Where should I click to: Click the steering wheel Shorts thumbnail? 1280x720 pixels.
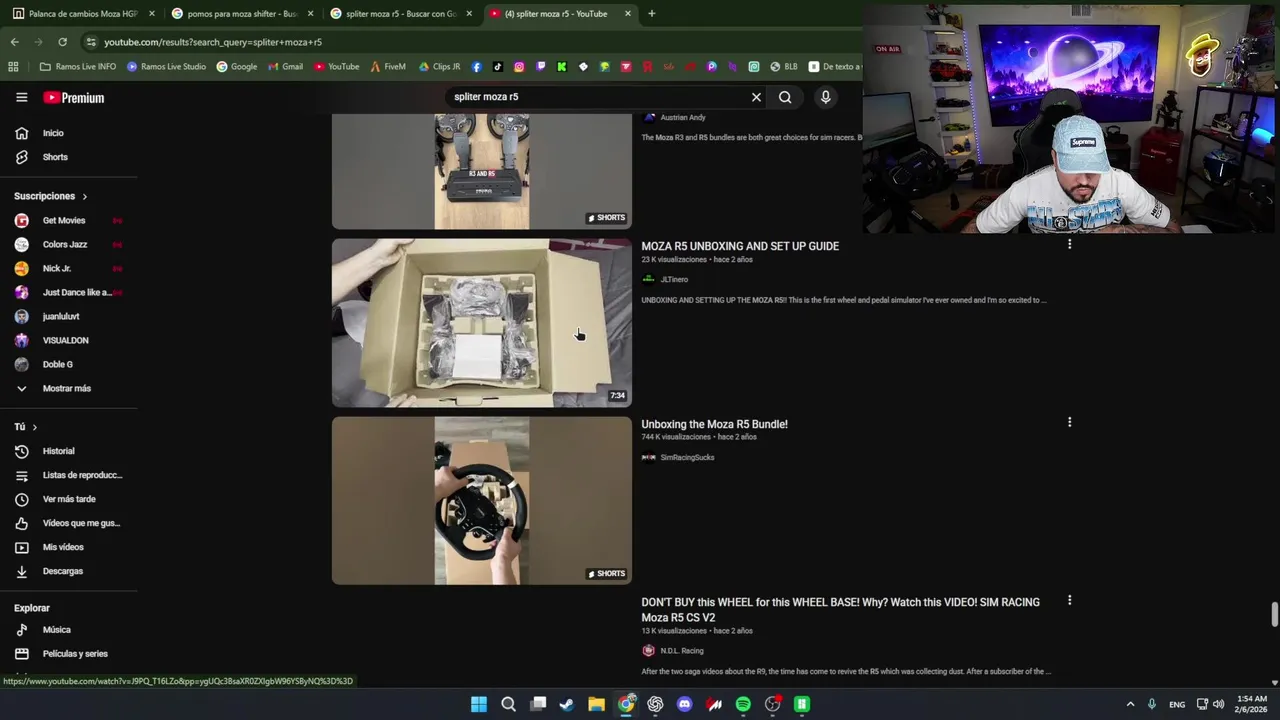482,500
